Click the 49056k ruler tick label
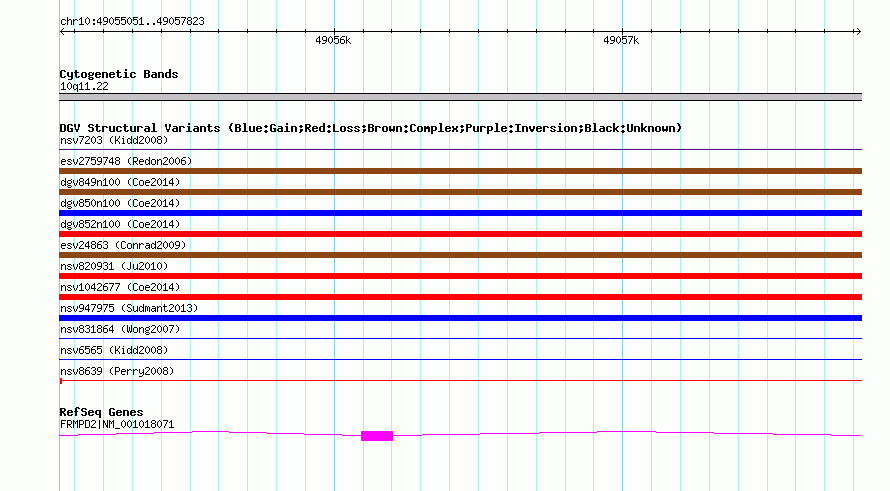This screenshot has height=491, width=890. (333, 40)
